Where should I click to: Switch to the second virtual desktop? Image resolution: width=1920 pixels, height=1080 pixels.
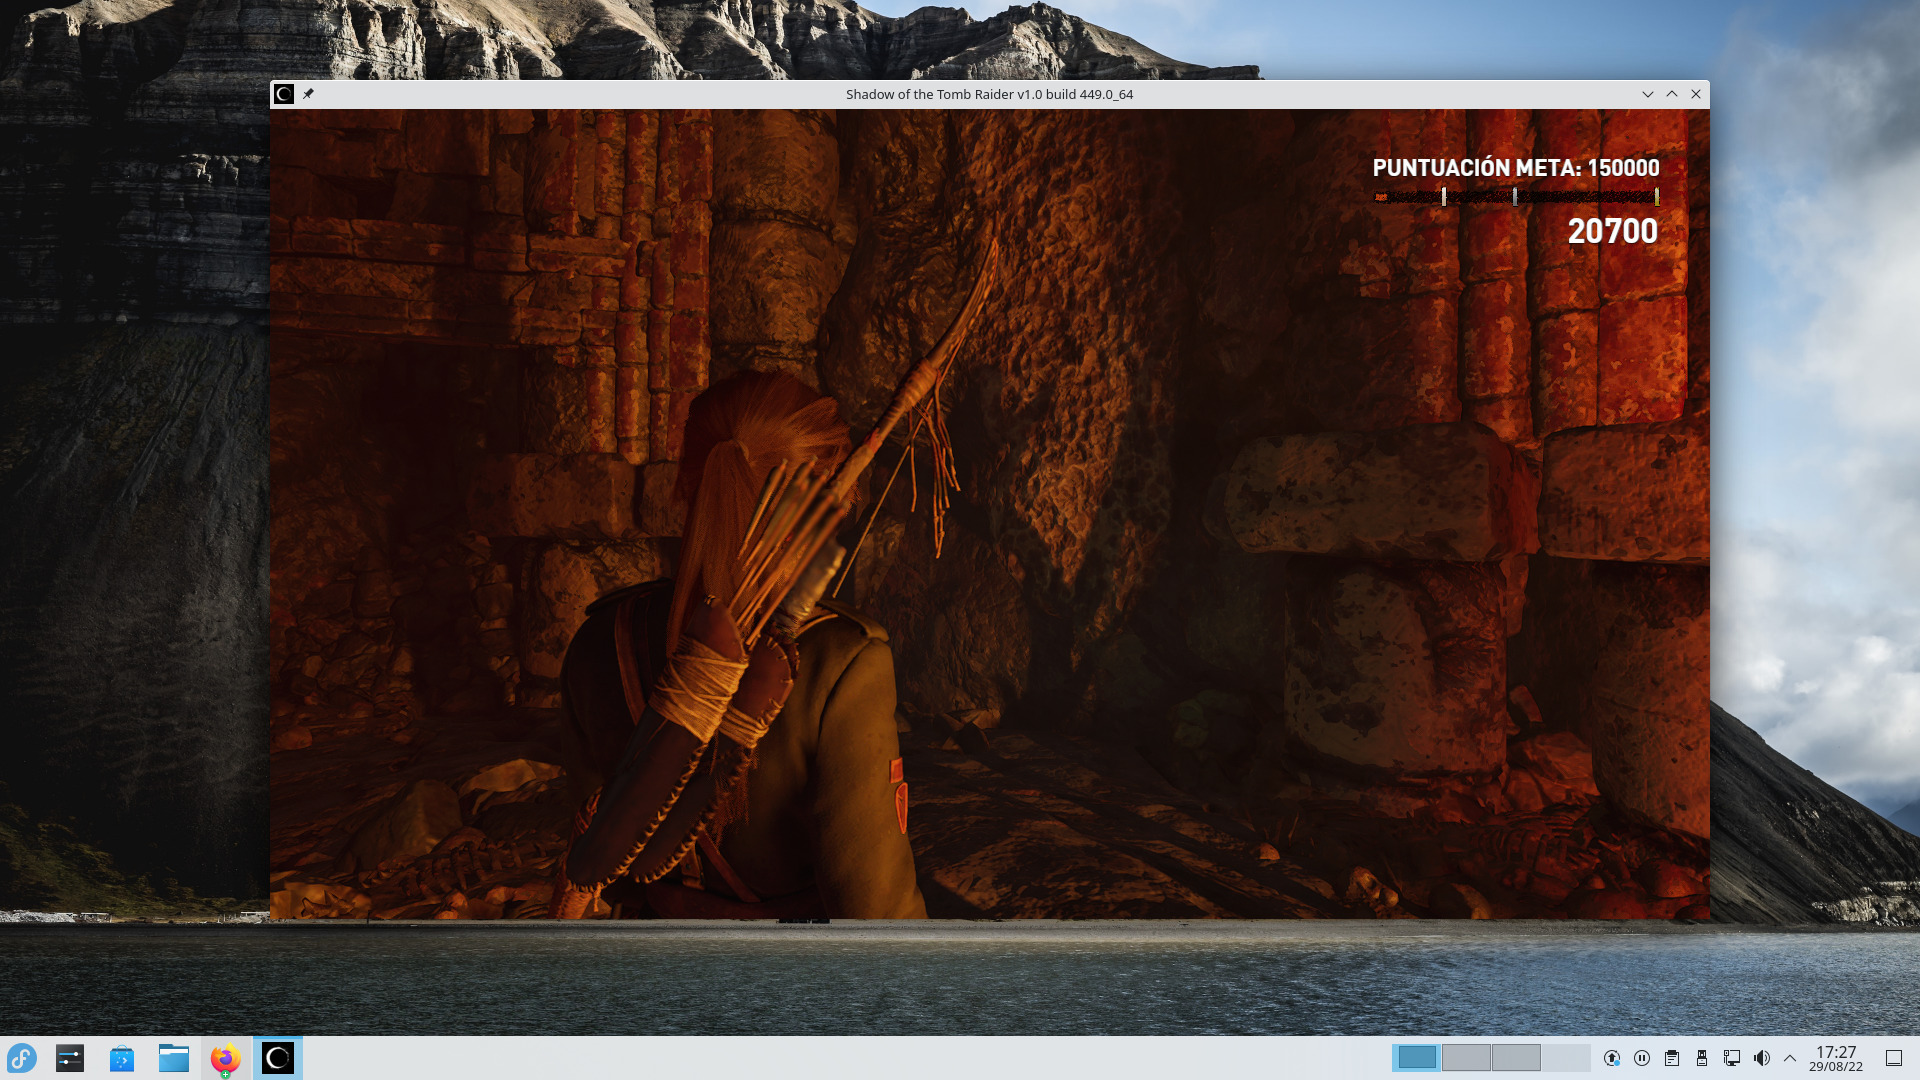coord(1467,1058)
